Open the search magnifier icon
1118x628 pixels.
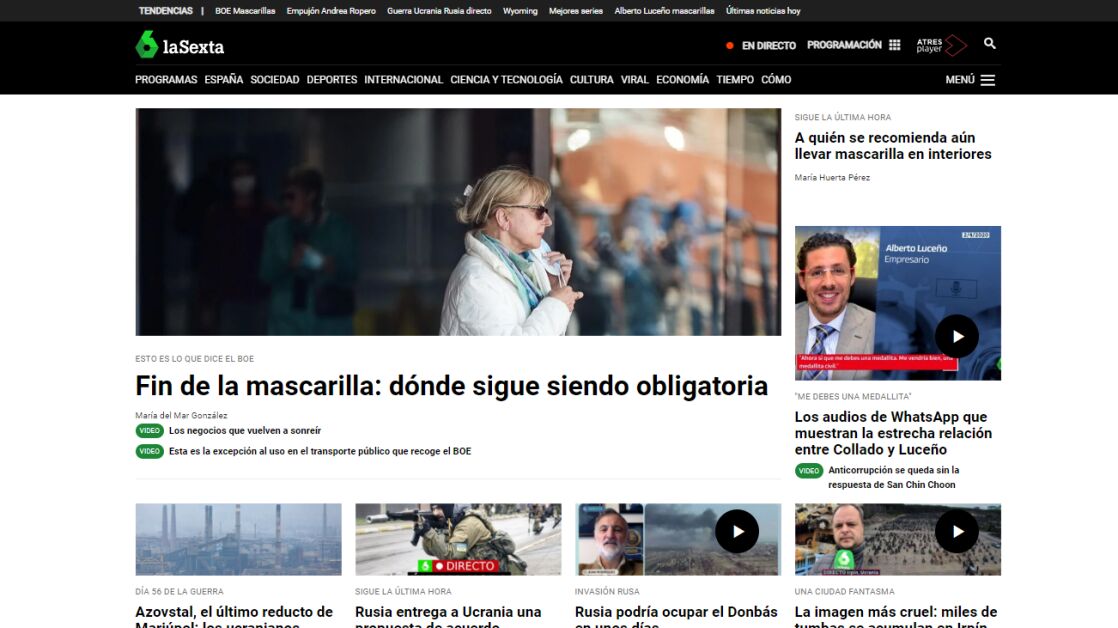(989, 44)
